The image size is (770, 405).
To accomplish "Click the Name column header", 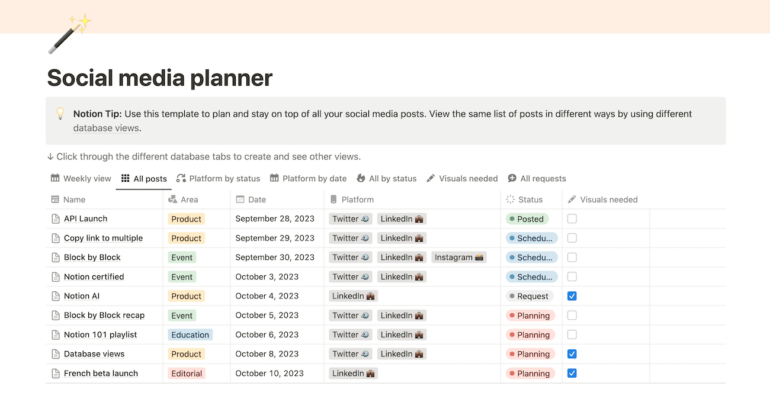I will 105,199.
